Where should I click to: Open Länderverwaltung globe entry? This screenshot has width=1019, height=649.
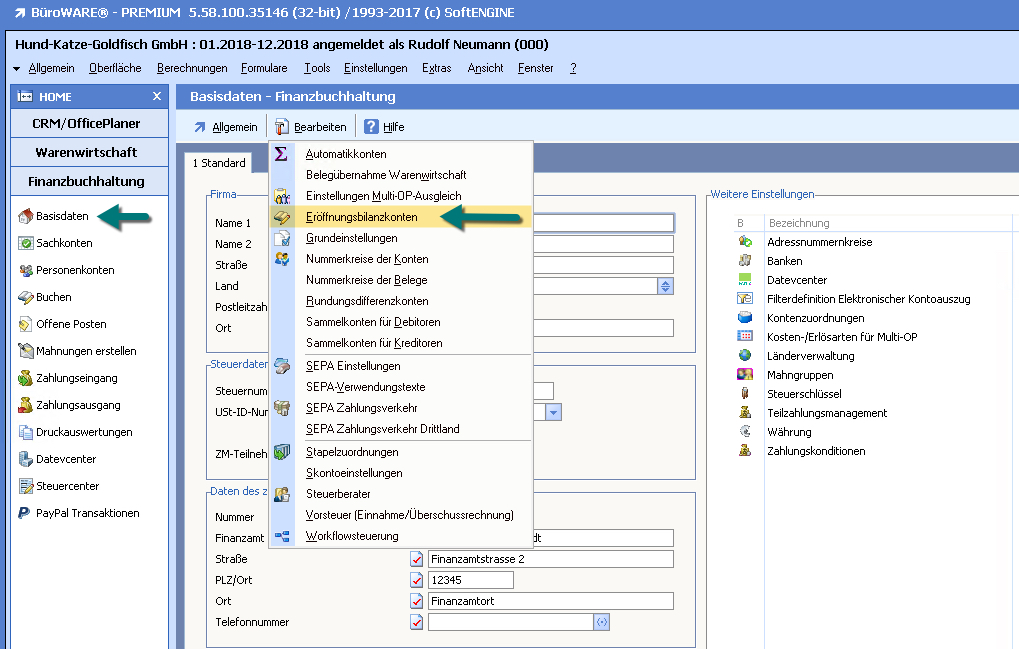coord(745,356)
